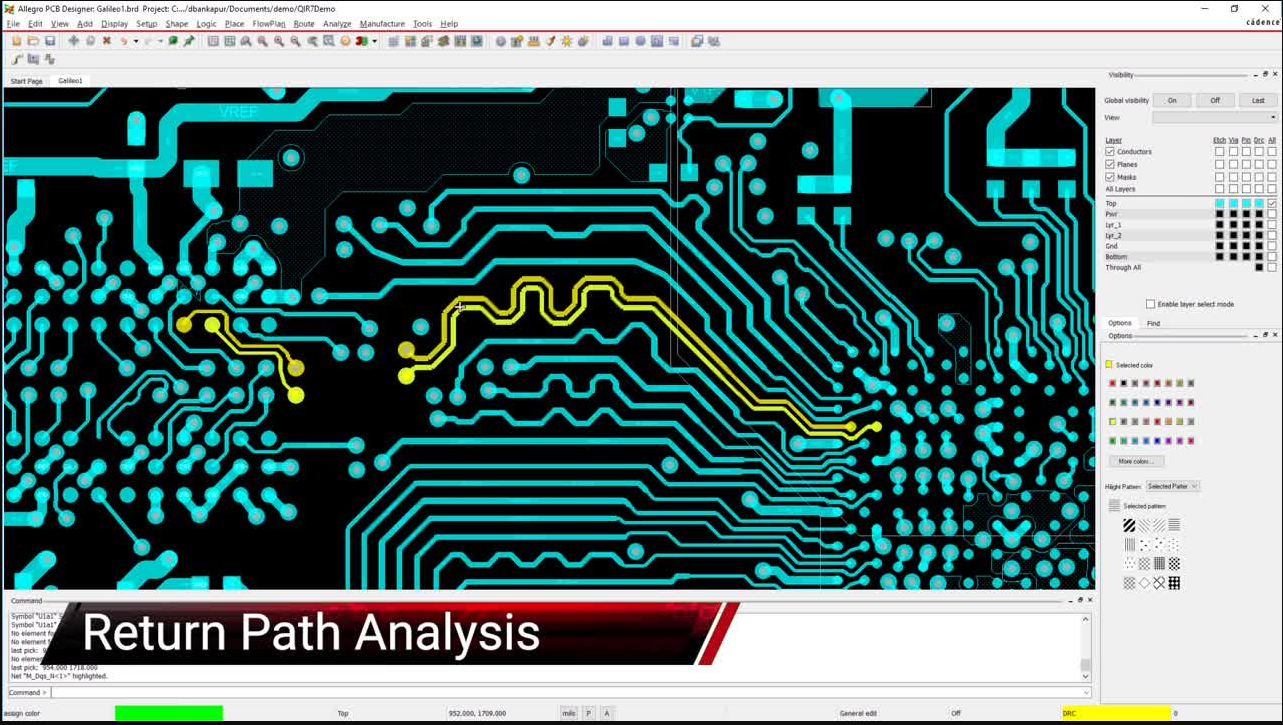Click the P status bar button
Viewport: 1283px width, 725px height.
[588, 713]
